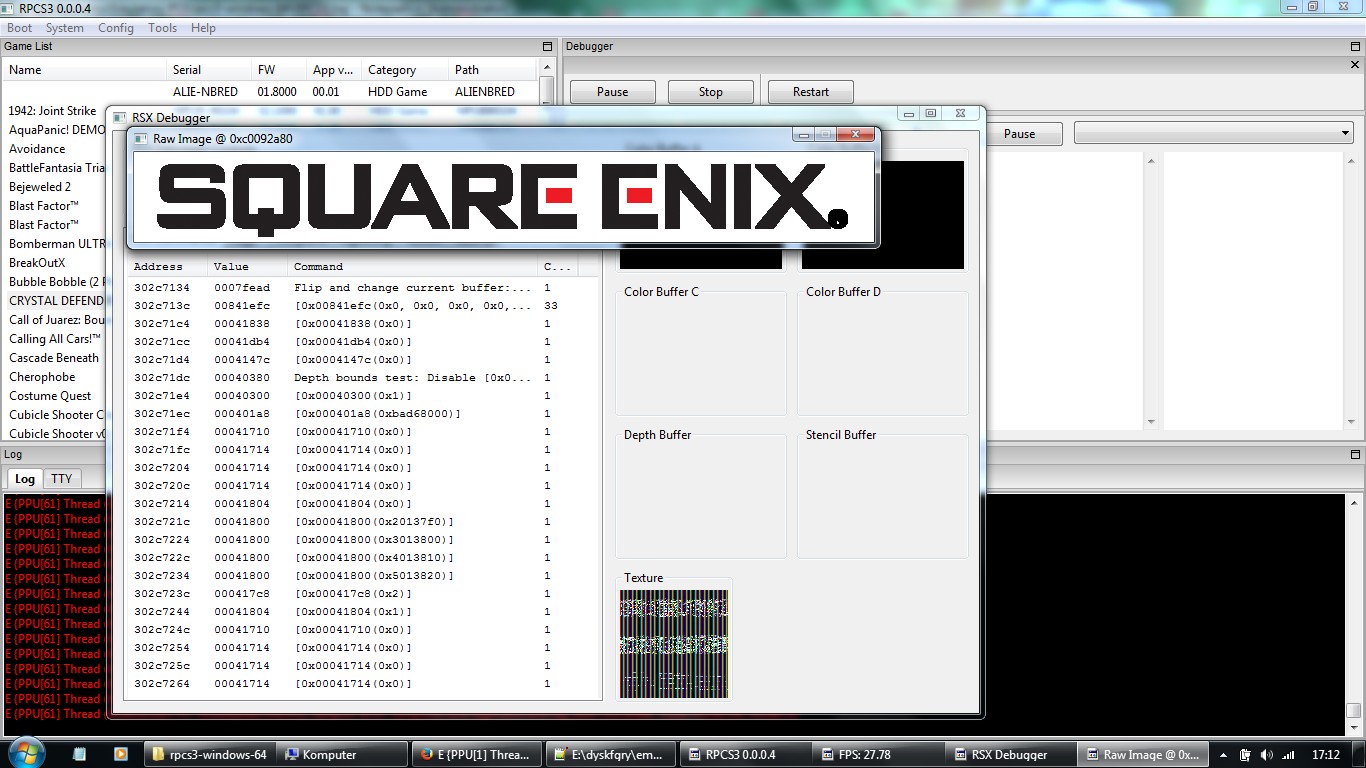Open the thread selection combo box

[1213, 133]
